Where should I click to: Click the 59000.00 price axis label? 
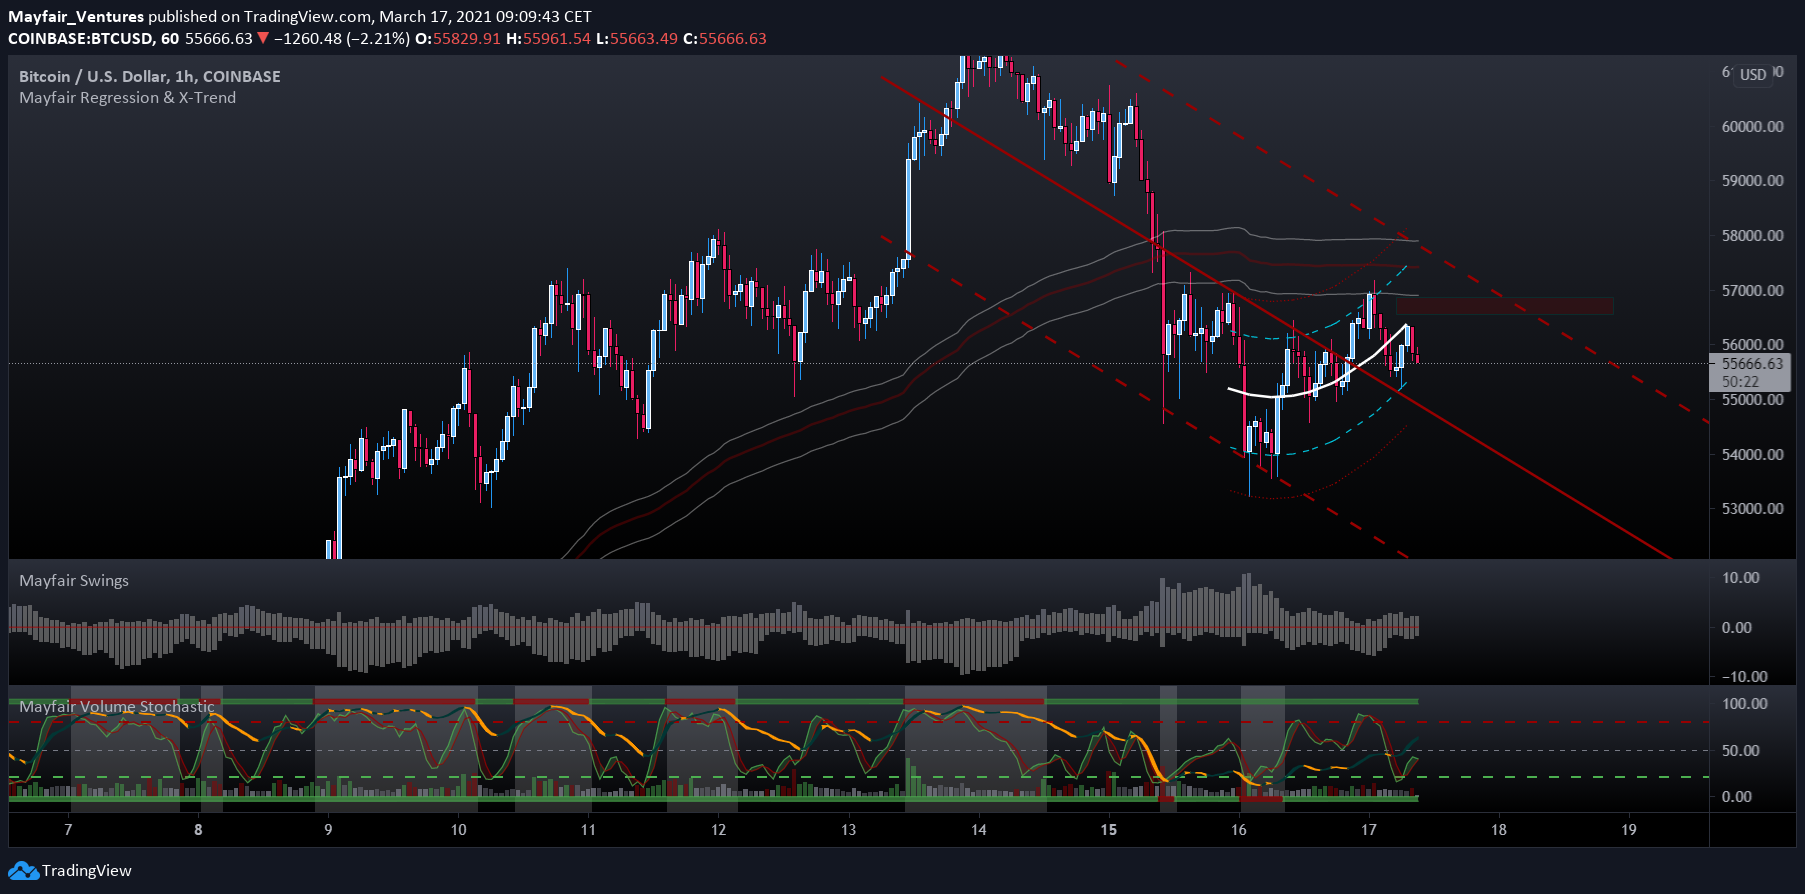pyautogui.click(x=1752, y=181)
